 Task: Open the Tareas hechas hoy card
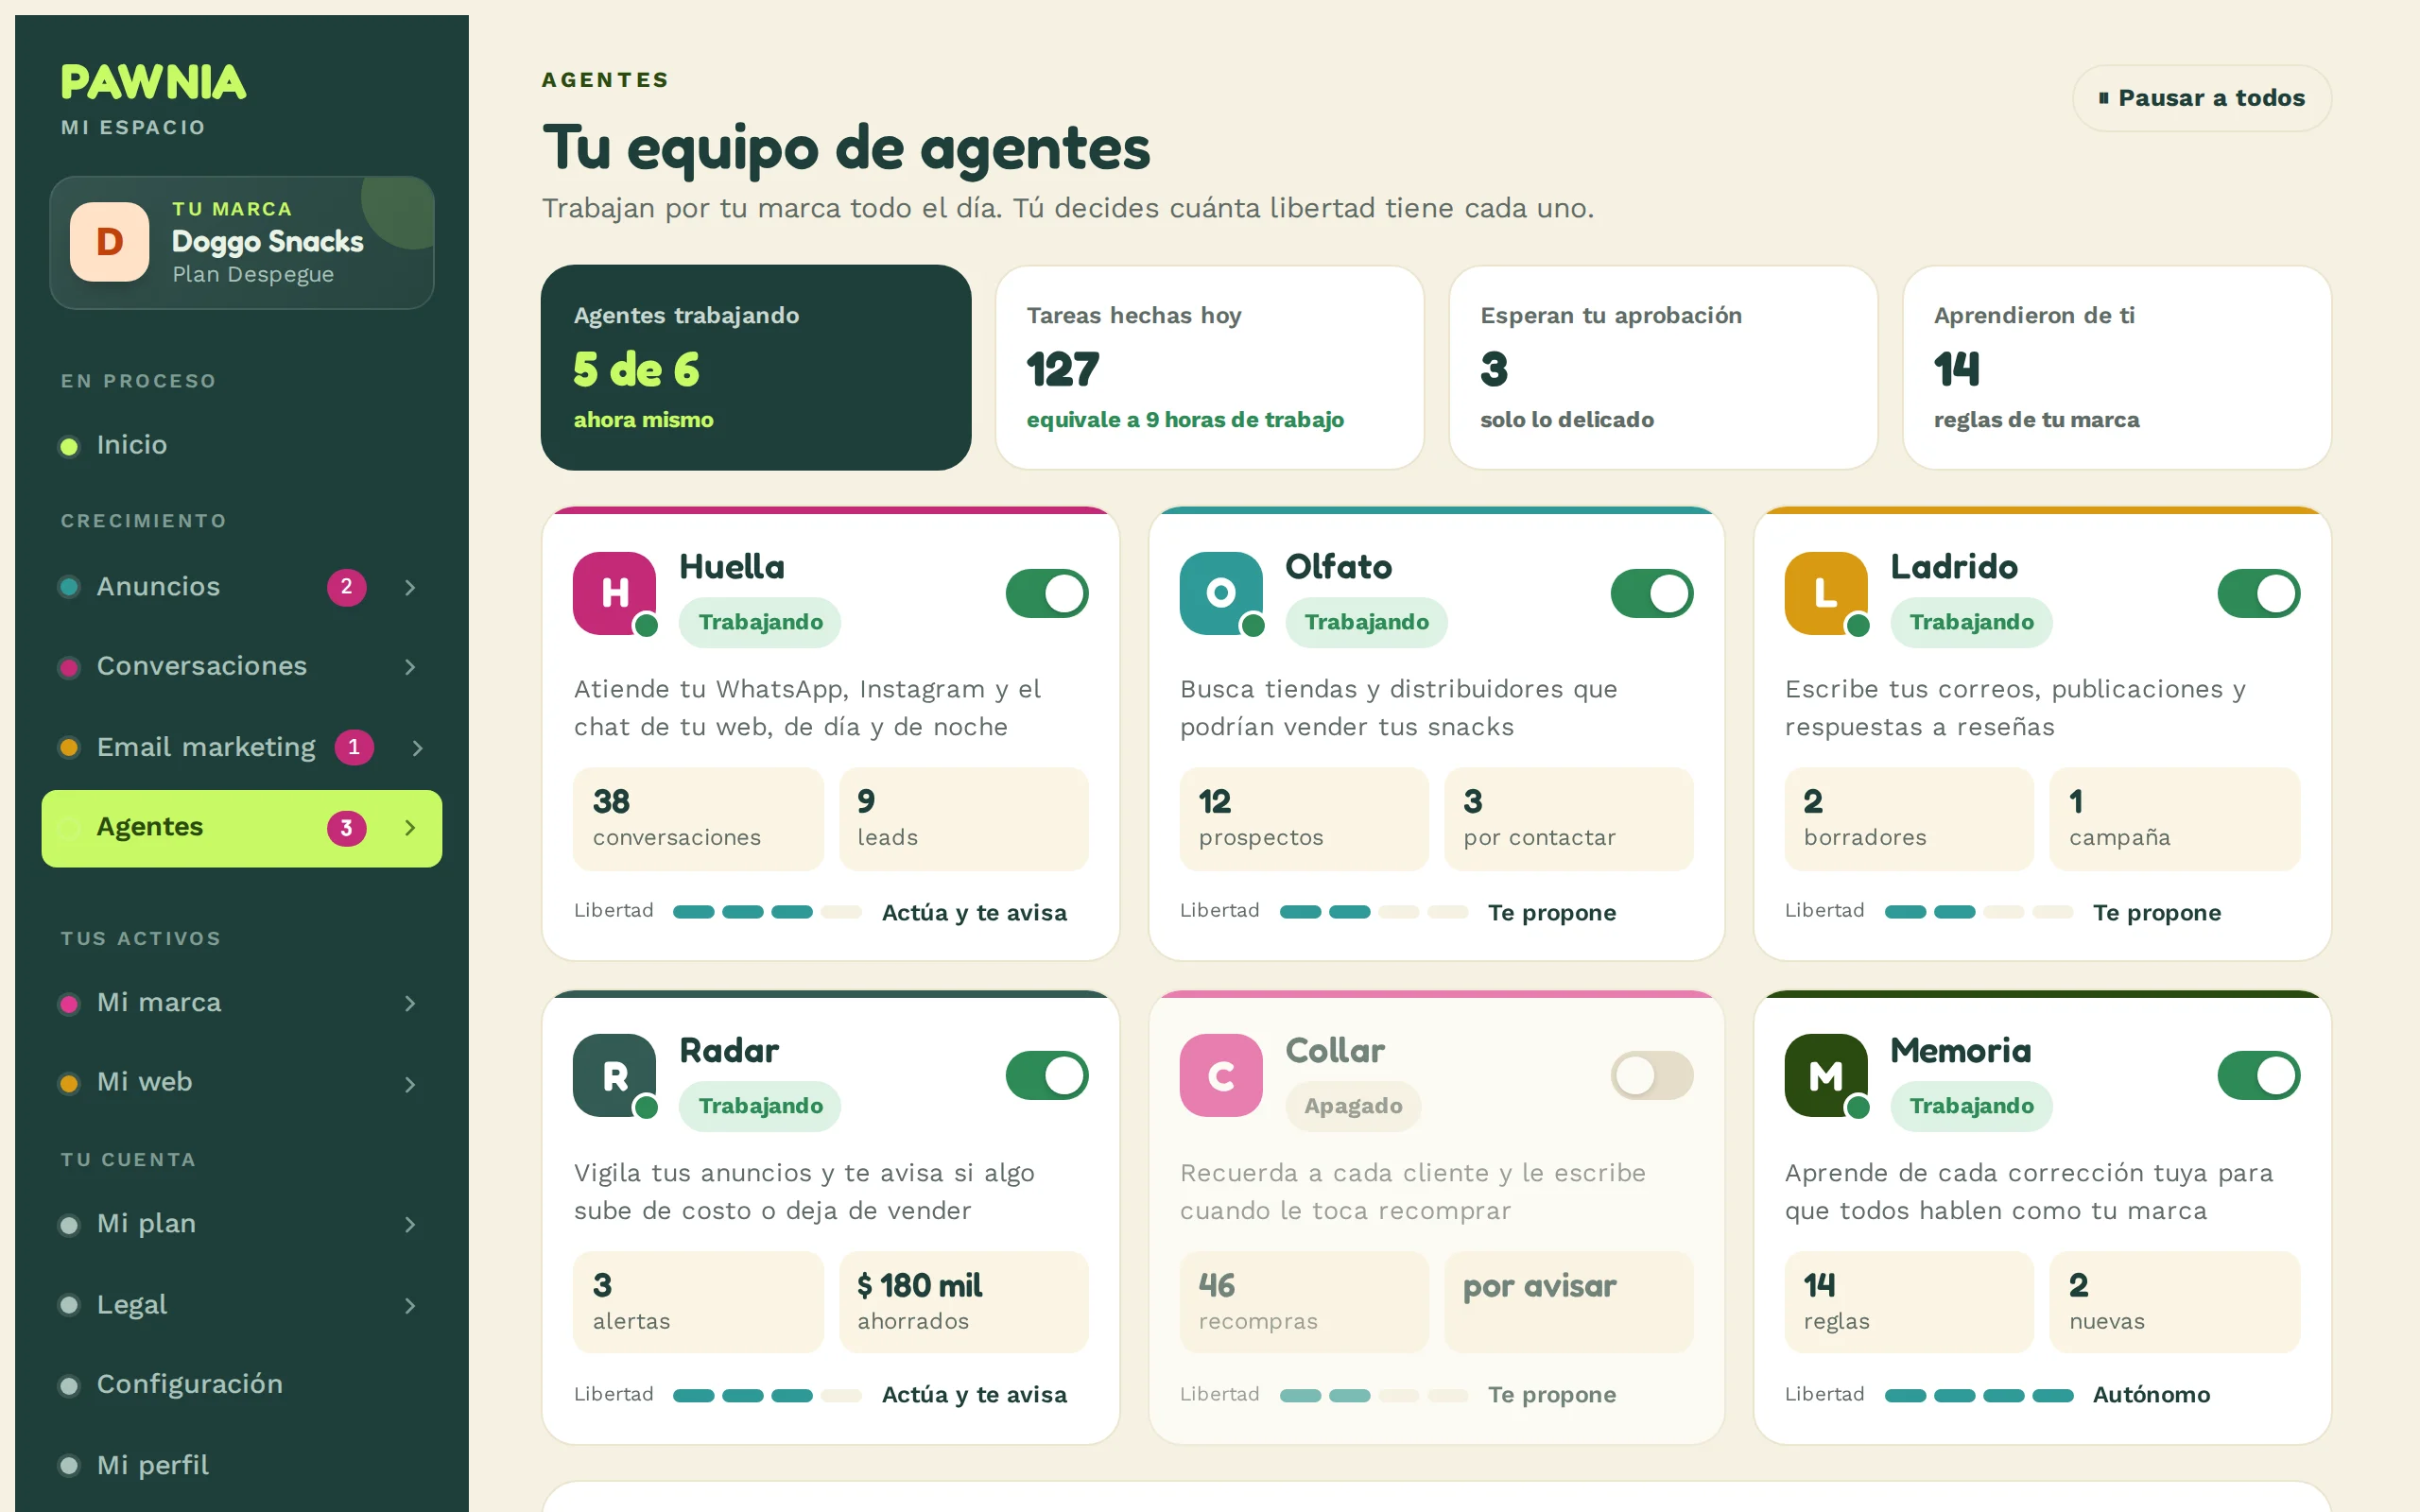pos(1210,367)
